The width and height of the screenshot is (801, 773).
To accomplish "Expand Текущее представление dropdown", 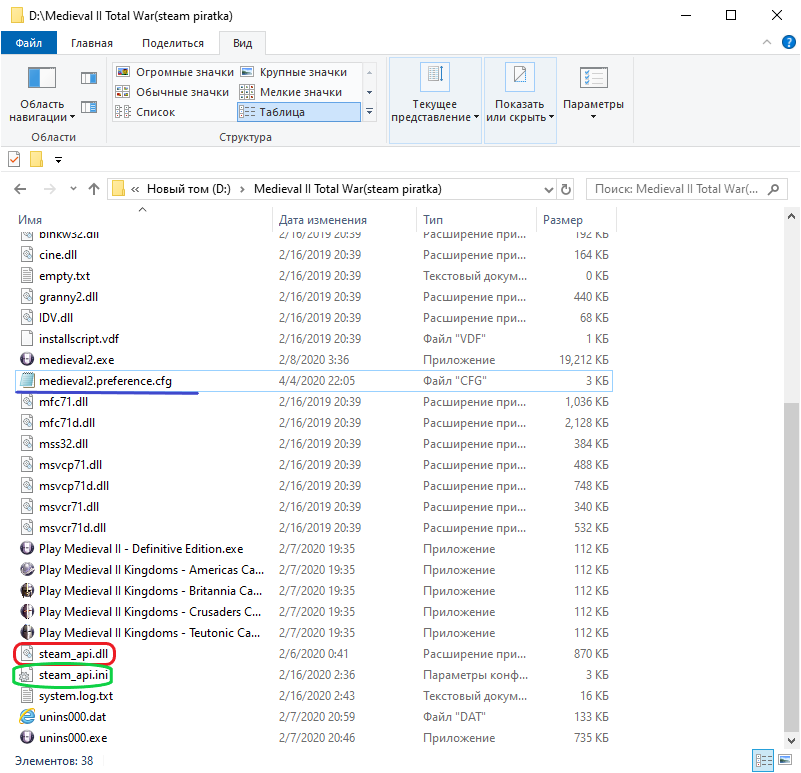I will (435, 100).
